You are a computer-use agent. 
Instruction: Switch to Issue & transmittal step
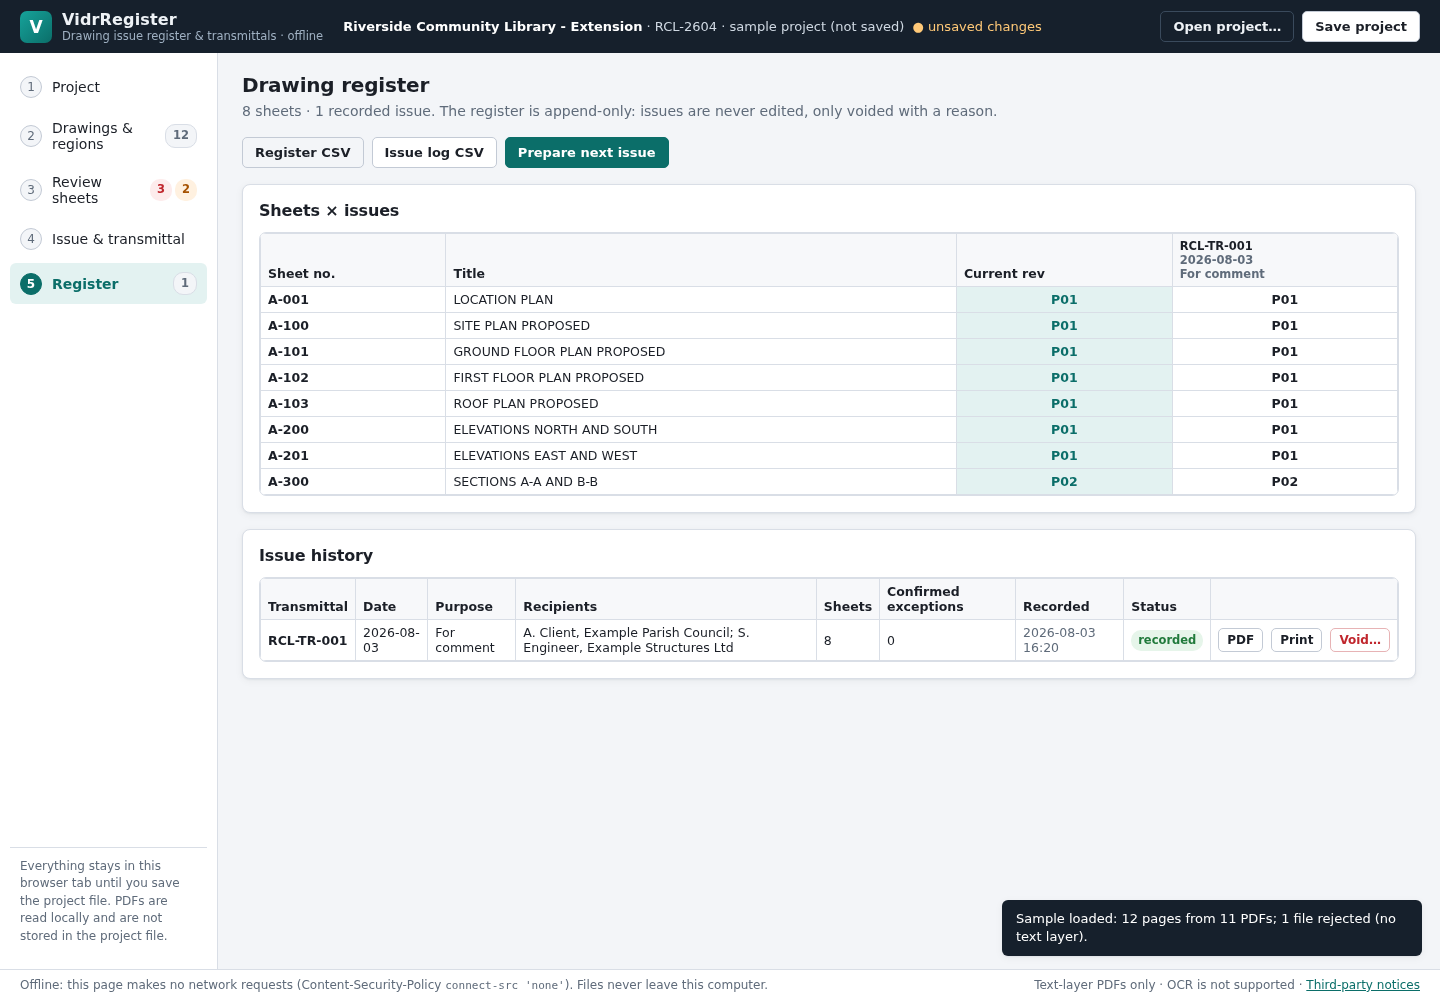(108, 239)
